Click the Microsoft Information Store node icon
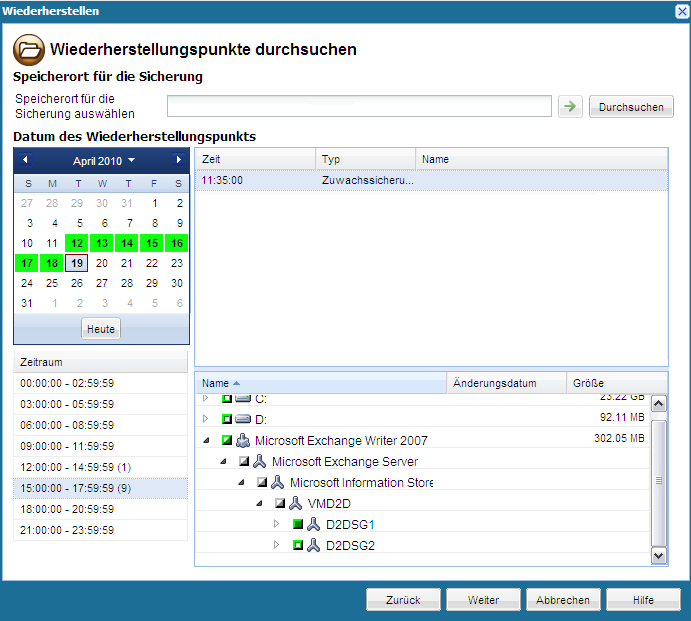The height and width of the screenshot is (621, 691). coord(277,482)
